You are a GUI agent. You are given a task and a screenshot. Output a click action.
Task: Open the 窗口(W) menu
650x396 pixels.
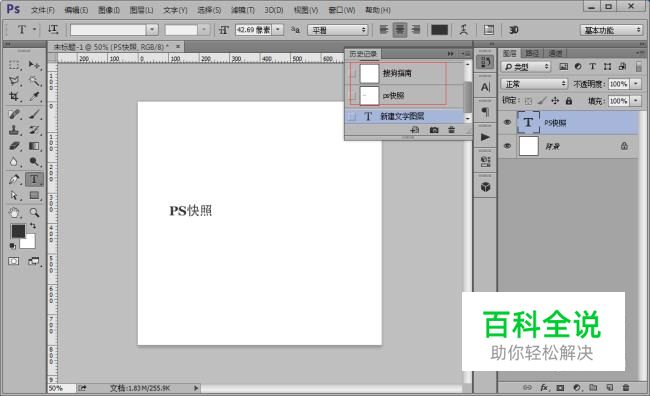pyautogui.click(x=342, y=10)
